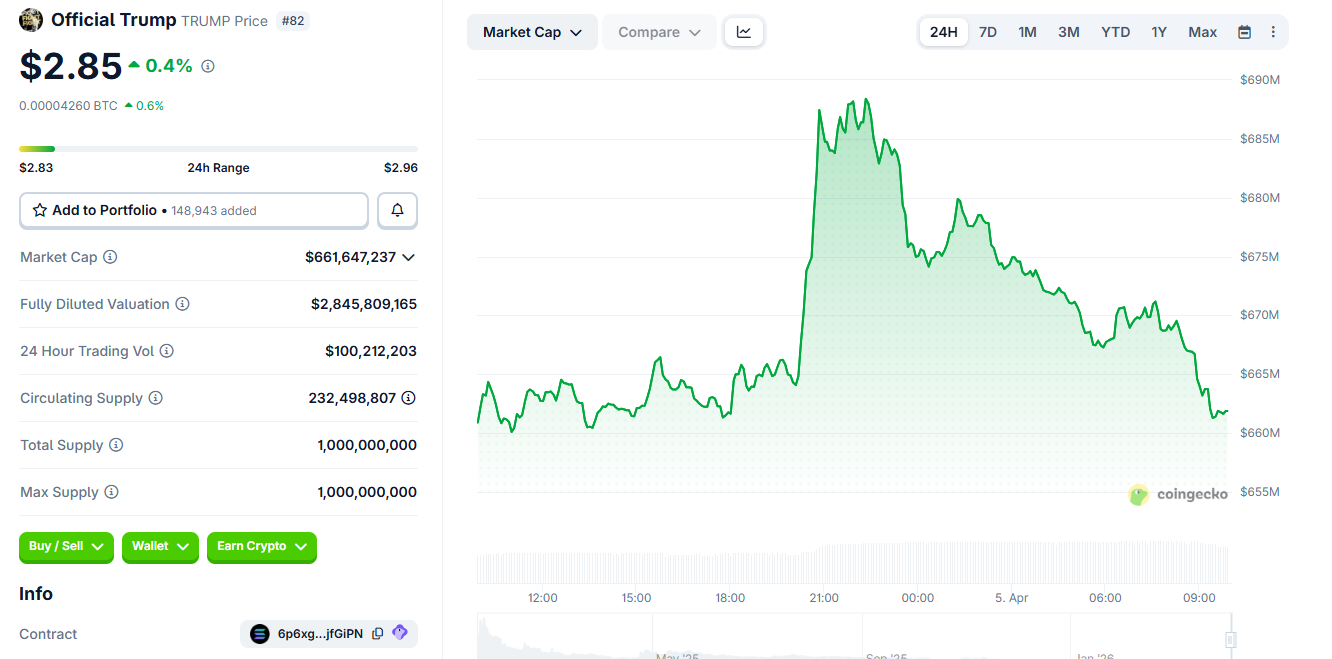The height and width of the screenshot is (659, 1332).
Task: Click the Buy / Sell button
Action: coord(66,547)
